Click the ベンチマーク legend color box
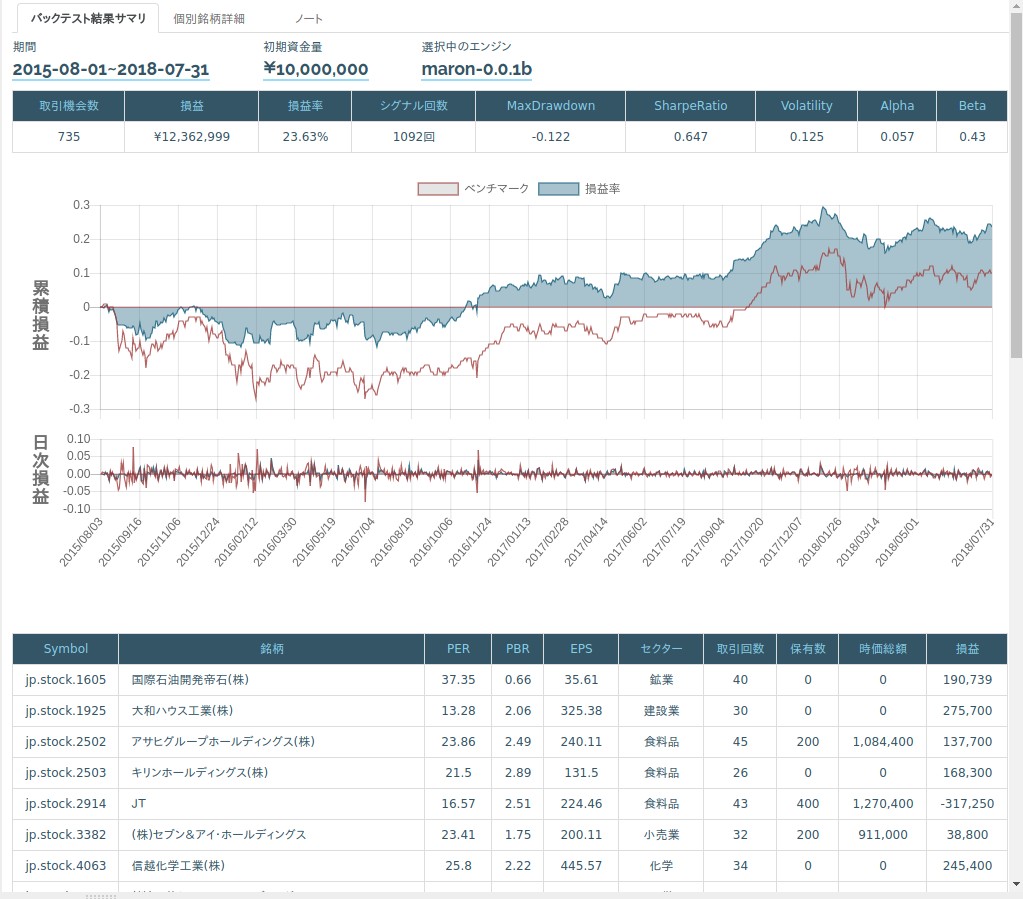This screenshot has width=1023, height=899. (437, 188)
